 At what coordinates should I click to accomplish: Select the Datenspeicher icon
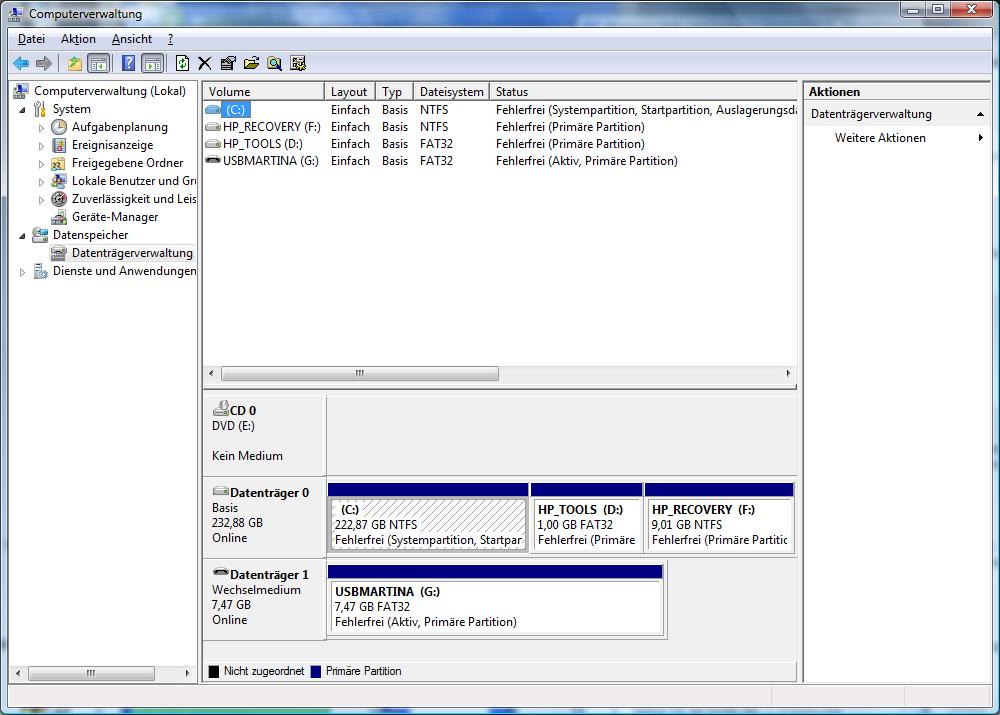(x=40, y=235)
